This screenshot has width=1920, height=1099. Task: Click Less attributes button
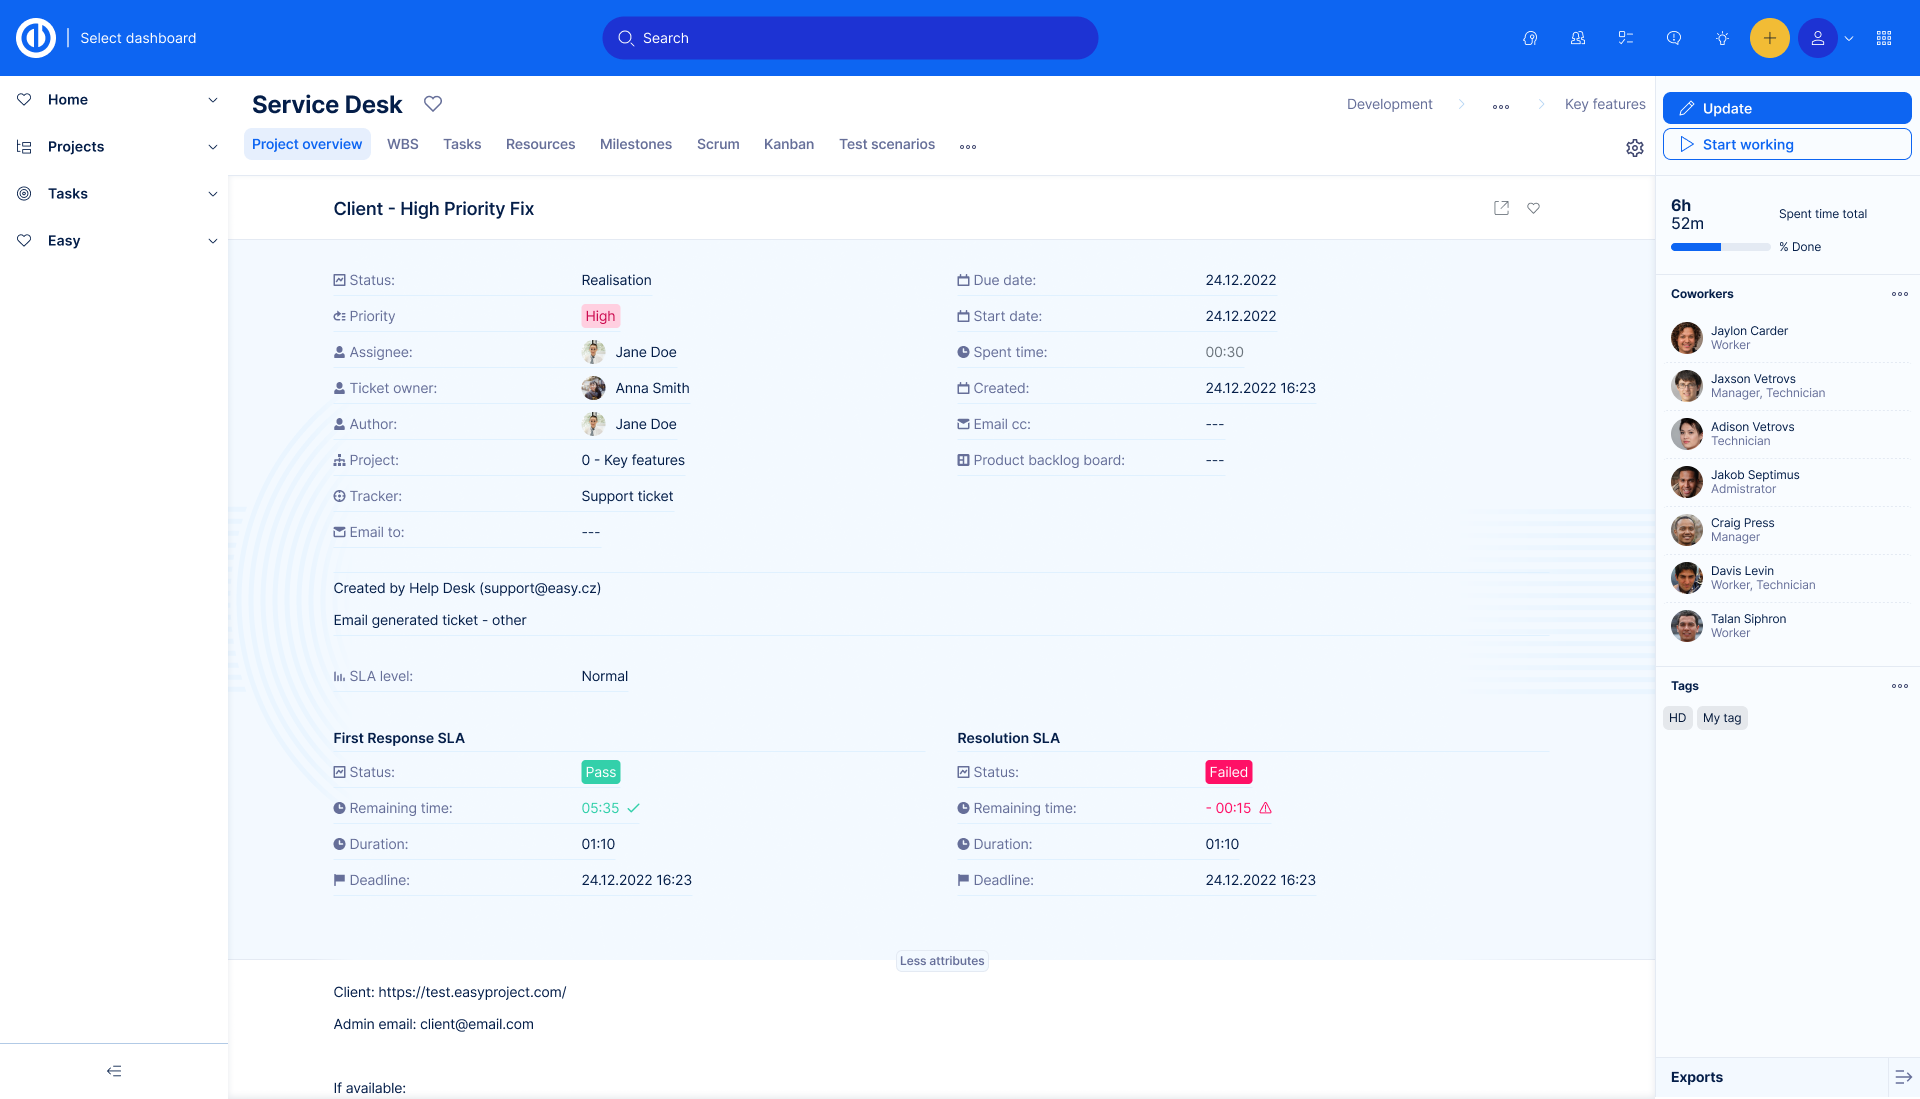(941, 961)
